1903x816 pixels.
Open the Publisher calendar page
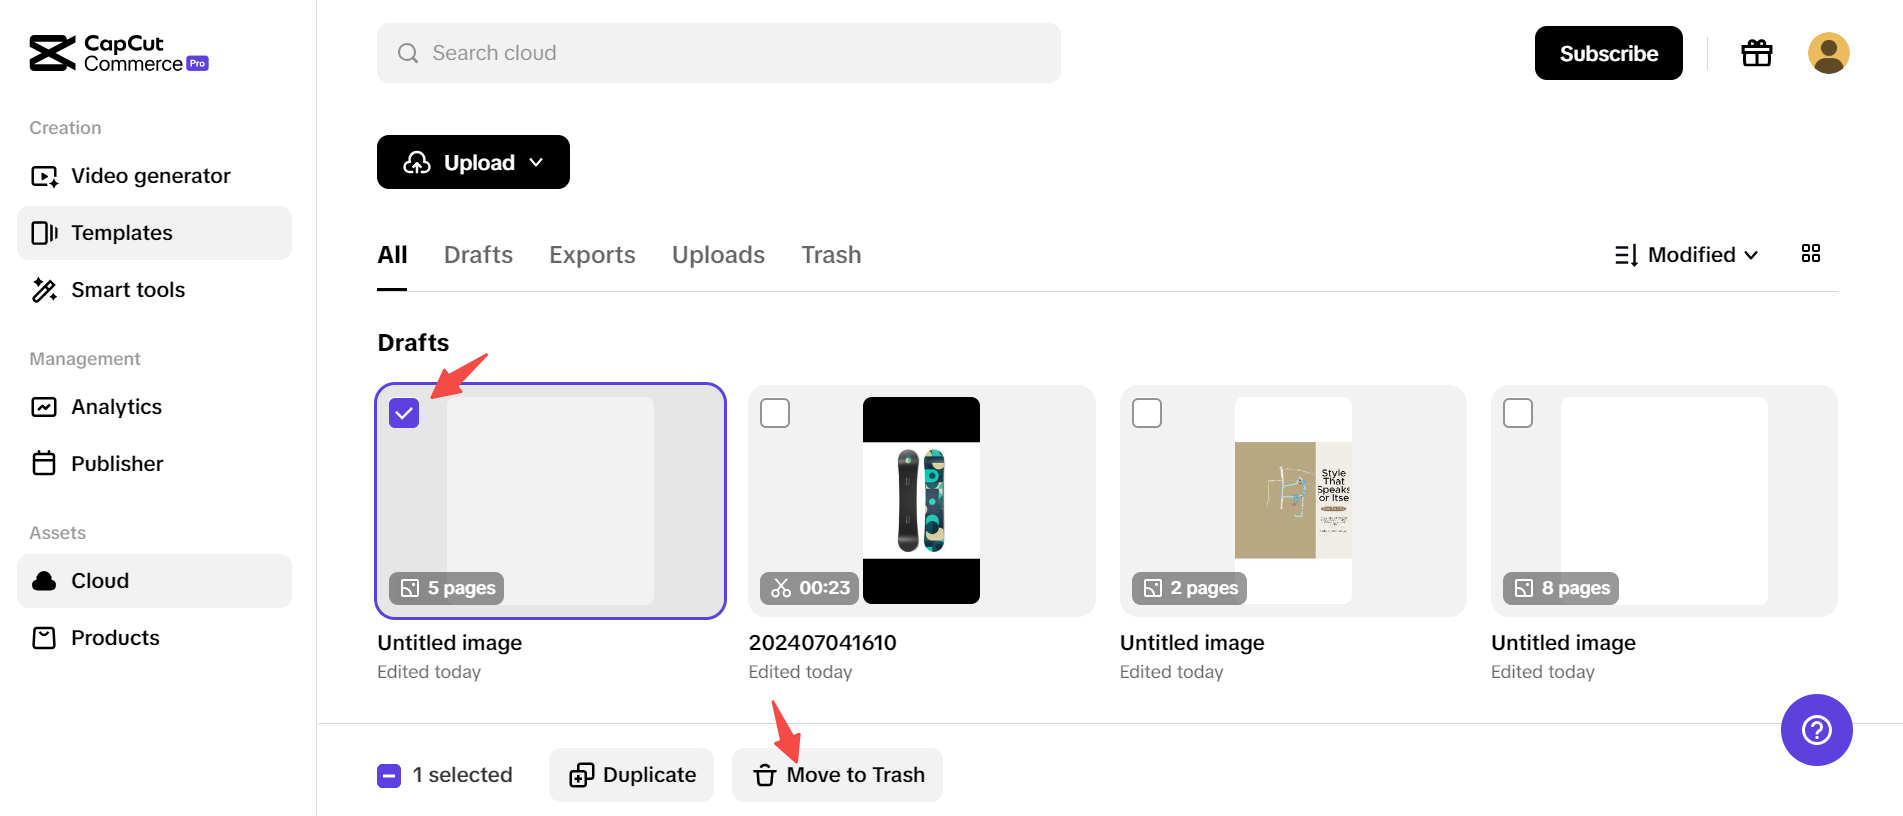point(116,464)
